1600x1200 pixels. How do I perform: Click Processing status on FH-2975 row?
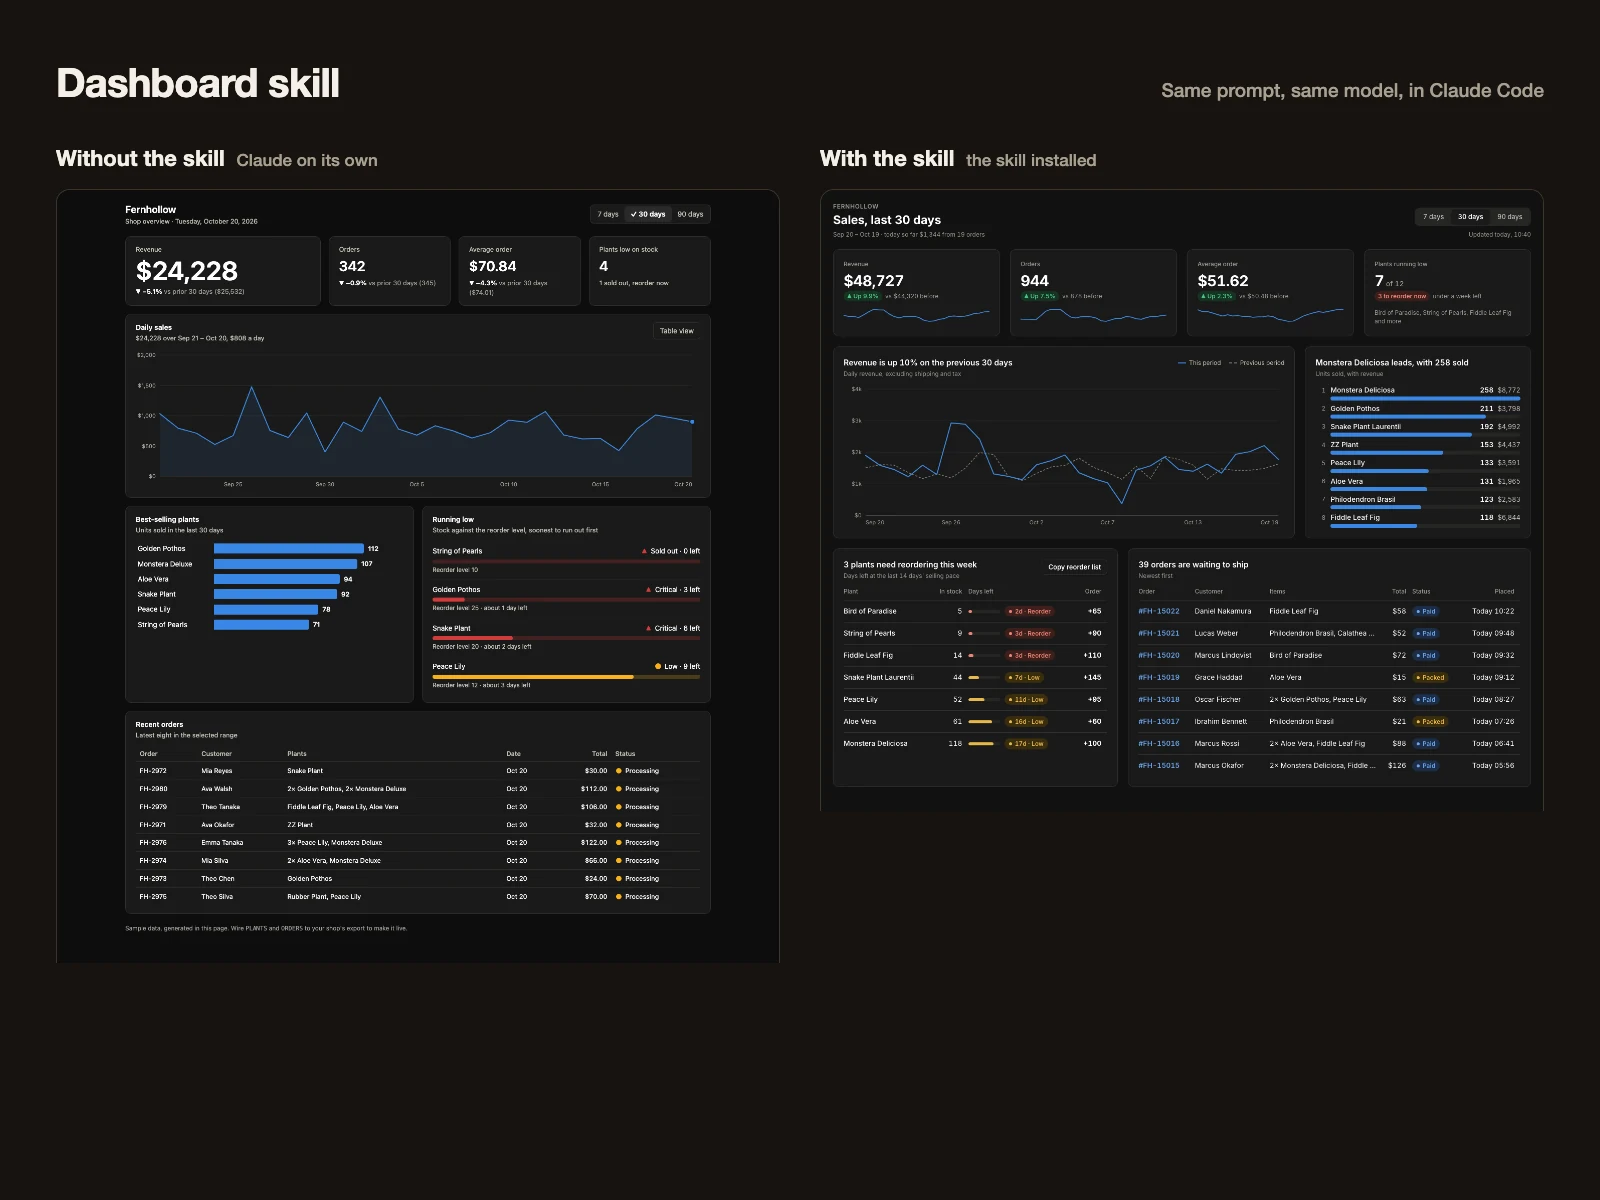637,897
